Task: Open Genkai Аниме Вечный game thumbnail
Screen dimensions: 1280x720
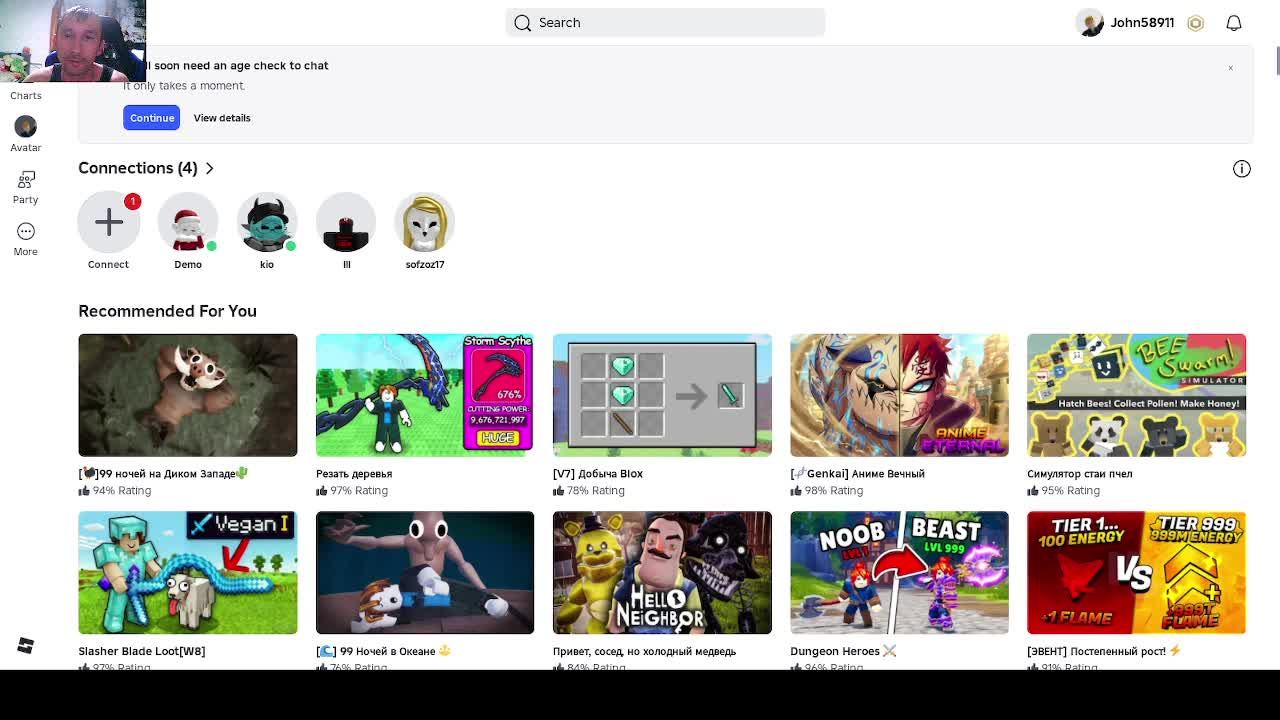Action: [899, 395]
